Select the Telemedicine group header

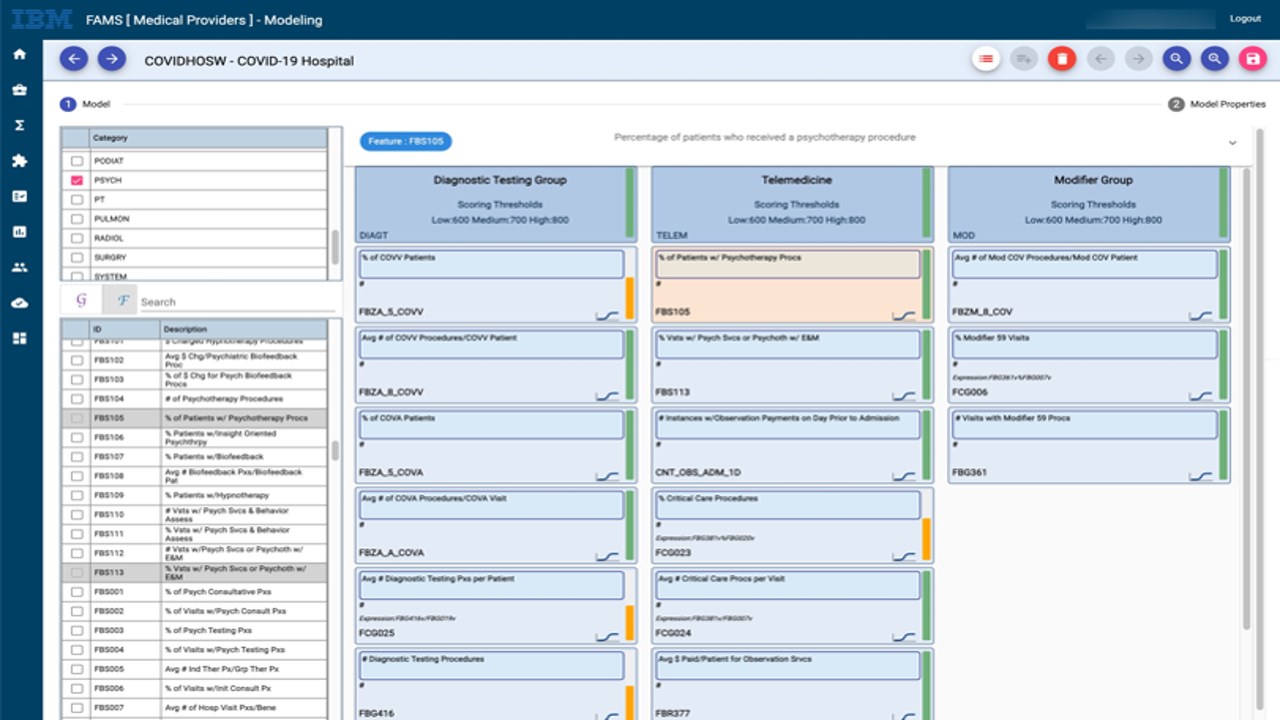(x=792, y=205)
